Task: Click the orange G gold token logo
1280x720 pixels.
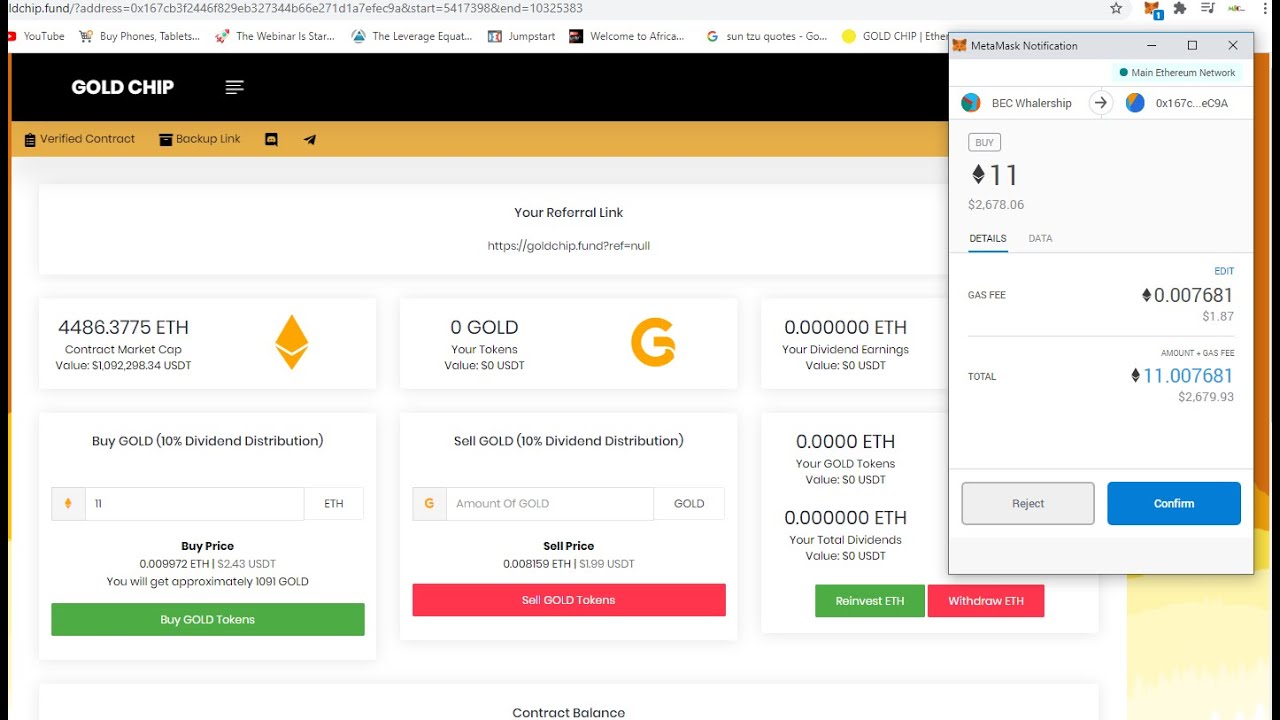Action: pos(653,342)
